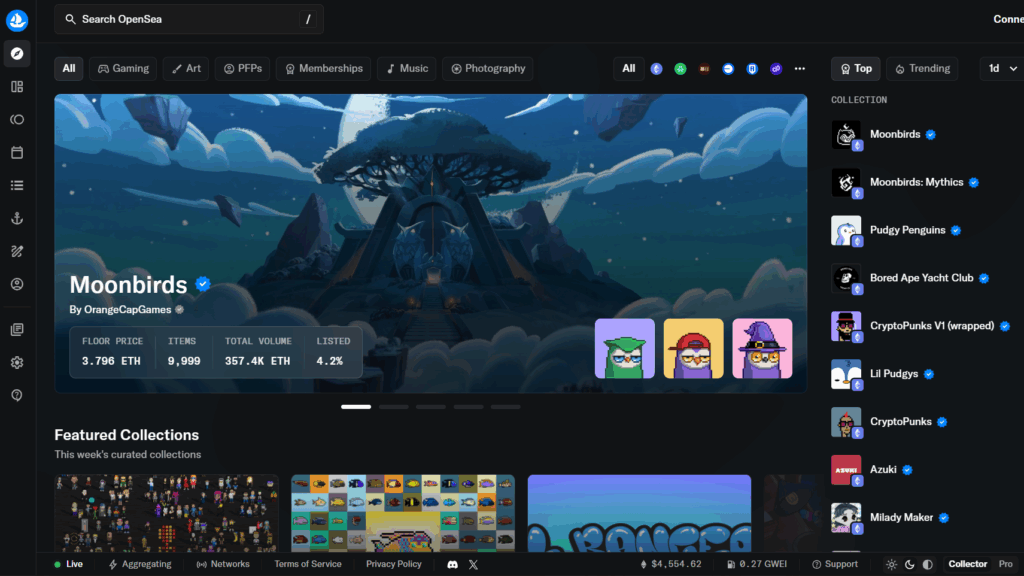Select the Gaming category tab
The height and width of the screenshot is (576, 1024).
tap(121, 69)
